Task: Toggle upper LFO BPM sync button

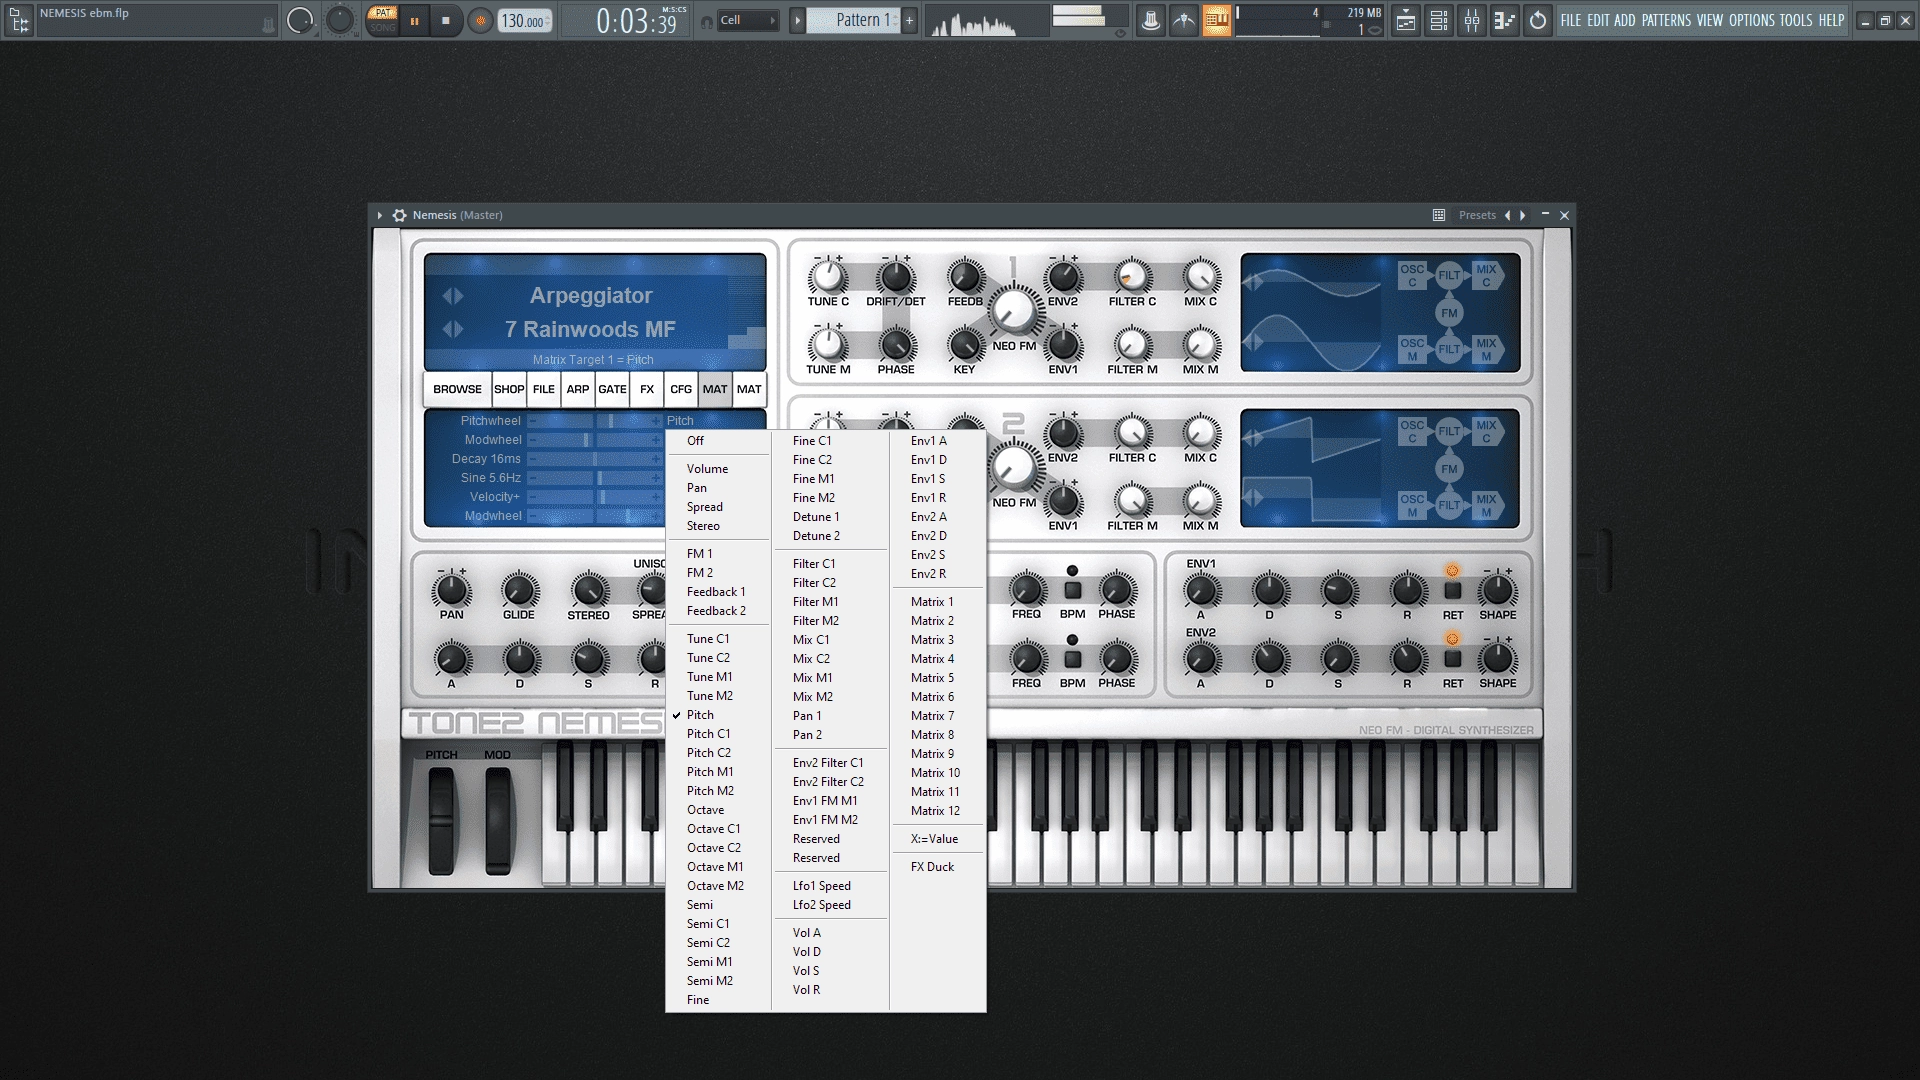Action: 1072,591
